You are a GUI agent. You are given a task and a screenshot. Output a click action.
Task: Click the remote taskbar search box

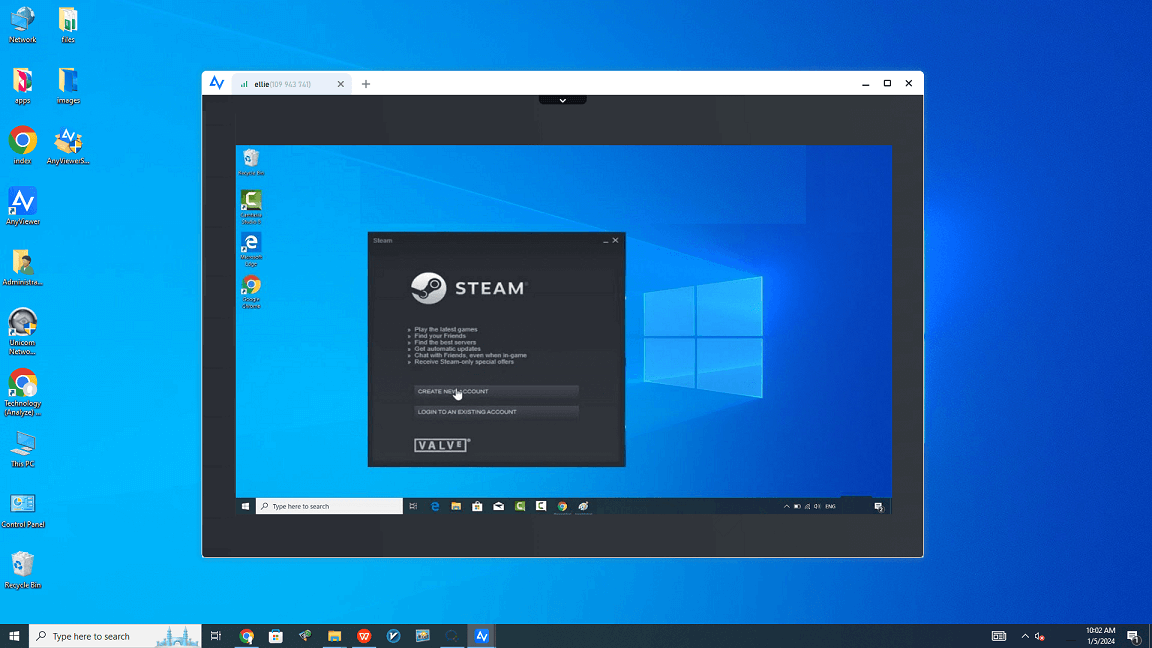tap(330, 507)
